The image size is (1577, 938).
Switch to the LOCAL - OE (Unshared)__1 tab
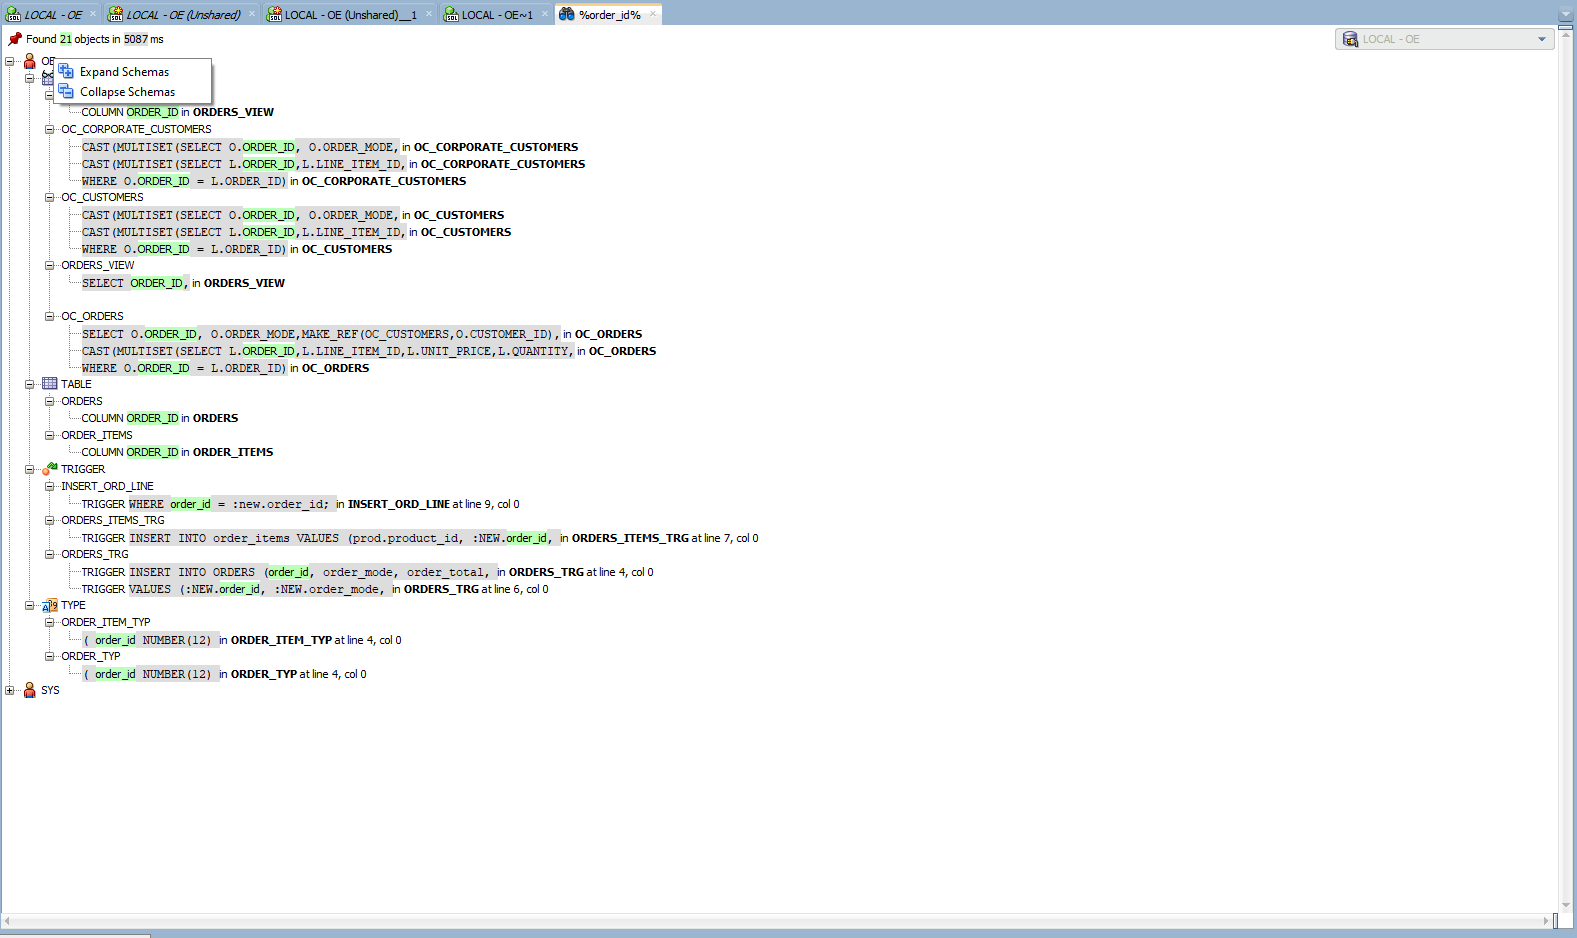point(350,14)
